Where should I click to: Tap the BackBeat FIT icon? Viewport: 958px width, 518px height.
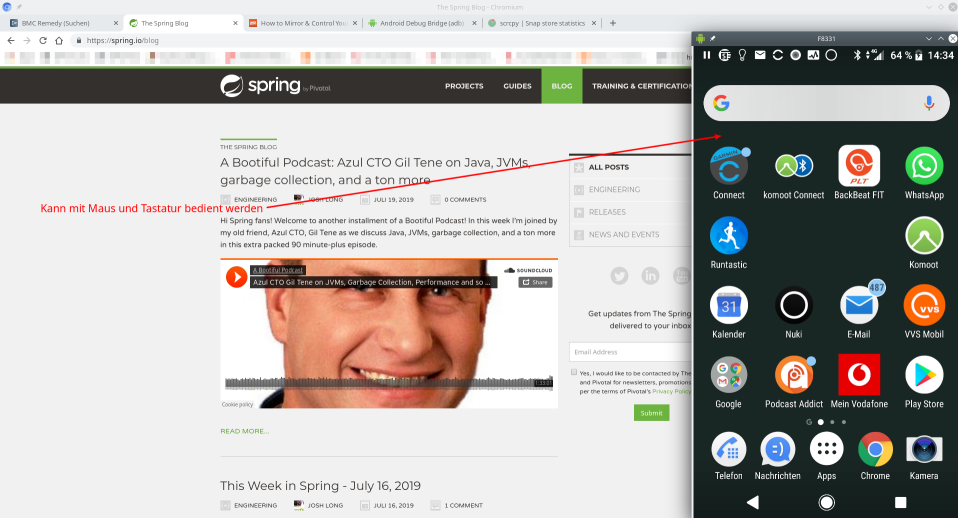[x=859, y=166]
